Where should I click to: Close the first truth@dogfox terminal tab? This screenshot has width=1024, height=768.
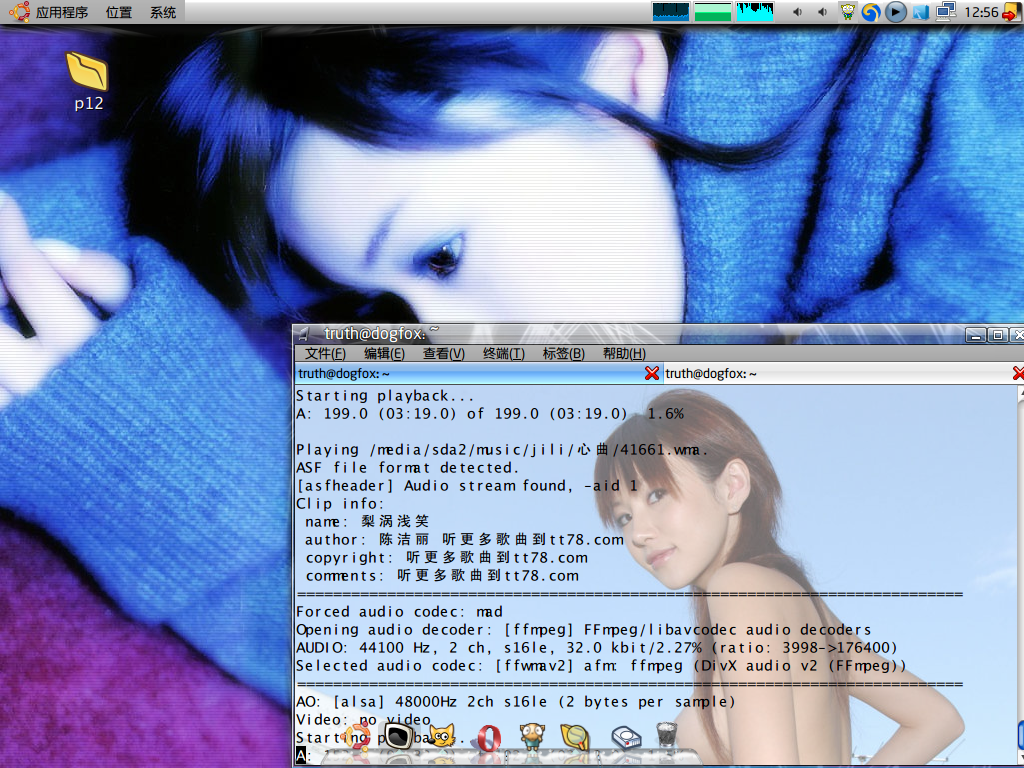click(x=652, y=373)
